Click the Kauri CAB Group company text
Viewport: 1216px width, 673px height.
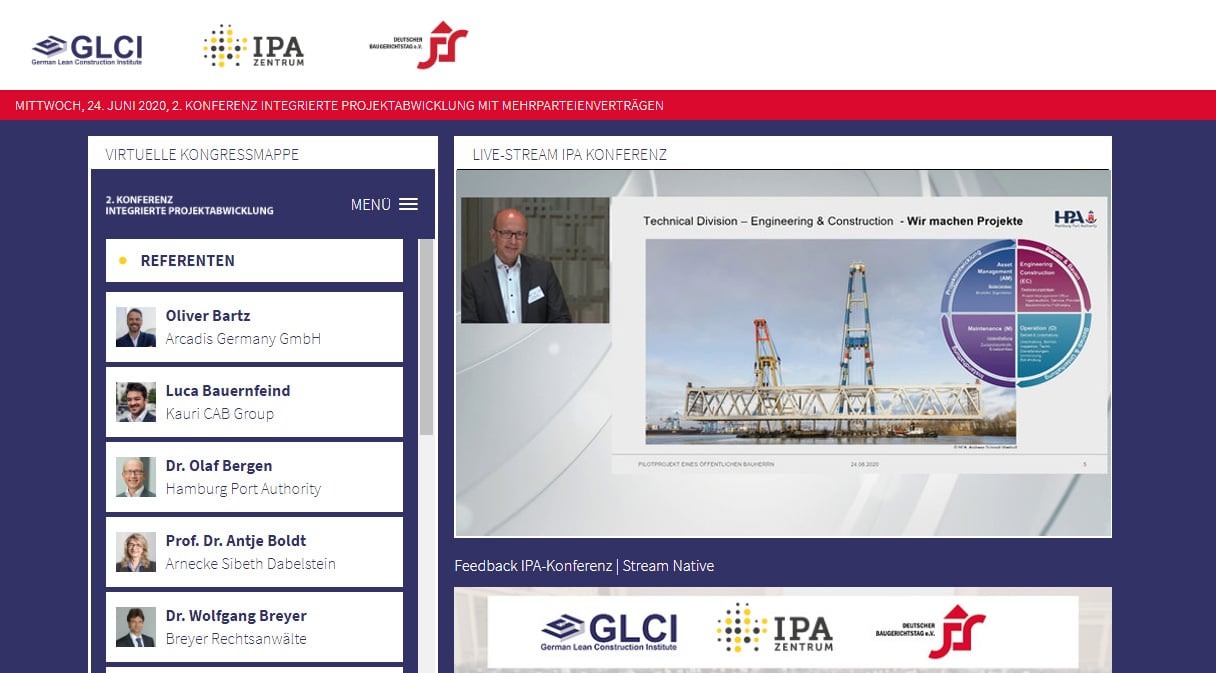coord(220,414)
